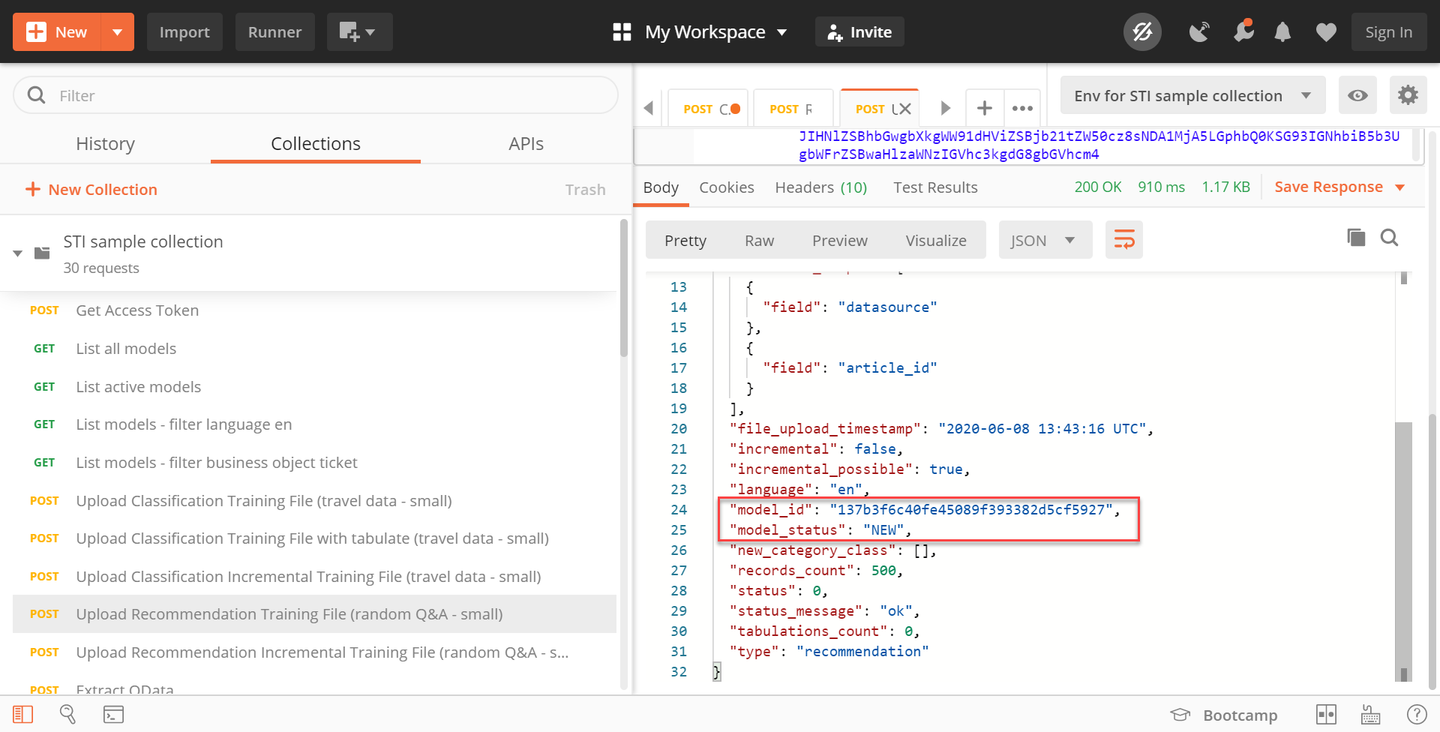Open the keyboard shortcuts icon
Image resolution: width=1440 pixels, height=732 pixels.
1372,714
